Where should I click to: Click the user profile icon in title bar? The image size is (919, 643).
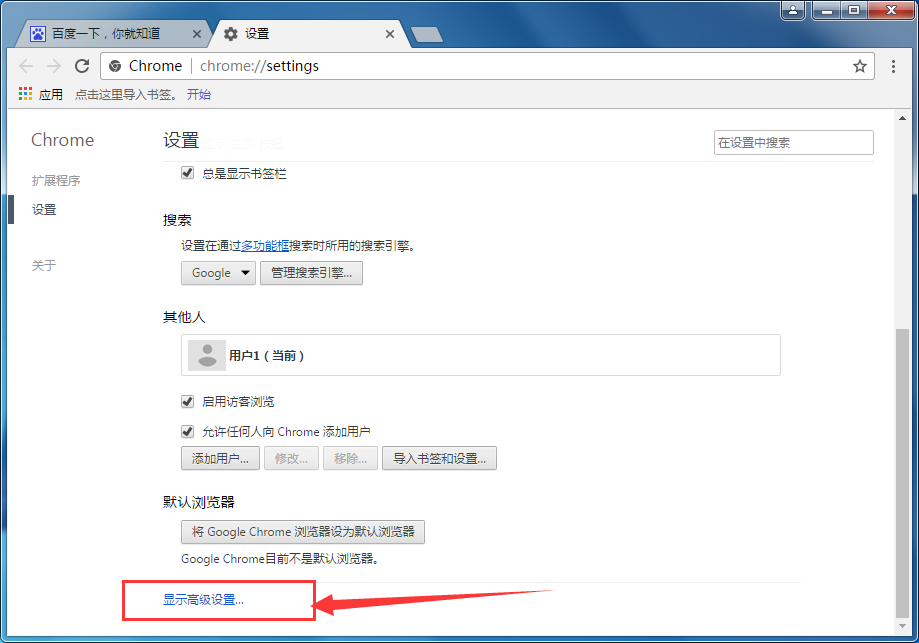click(793, 10)
